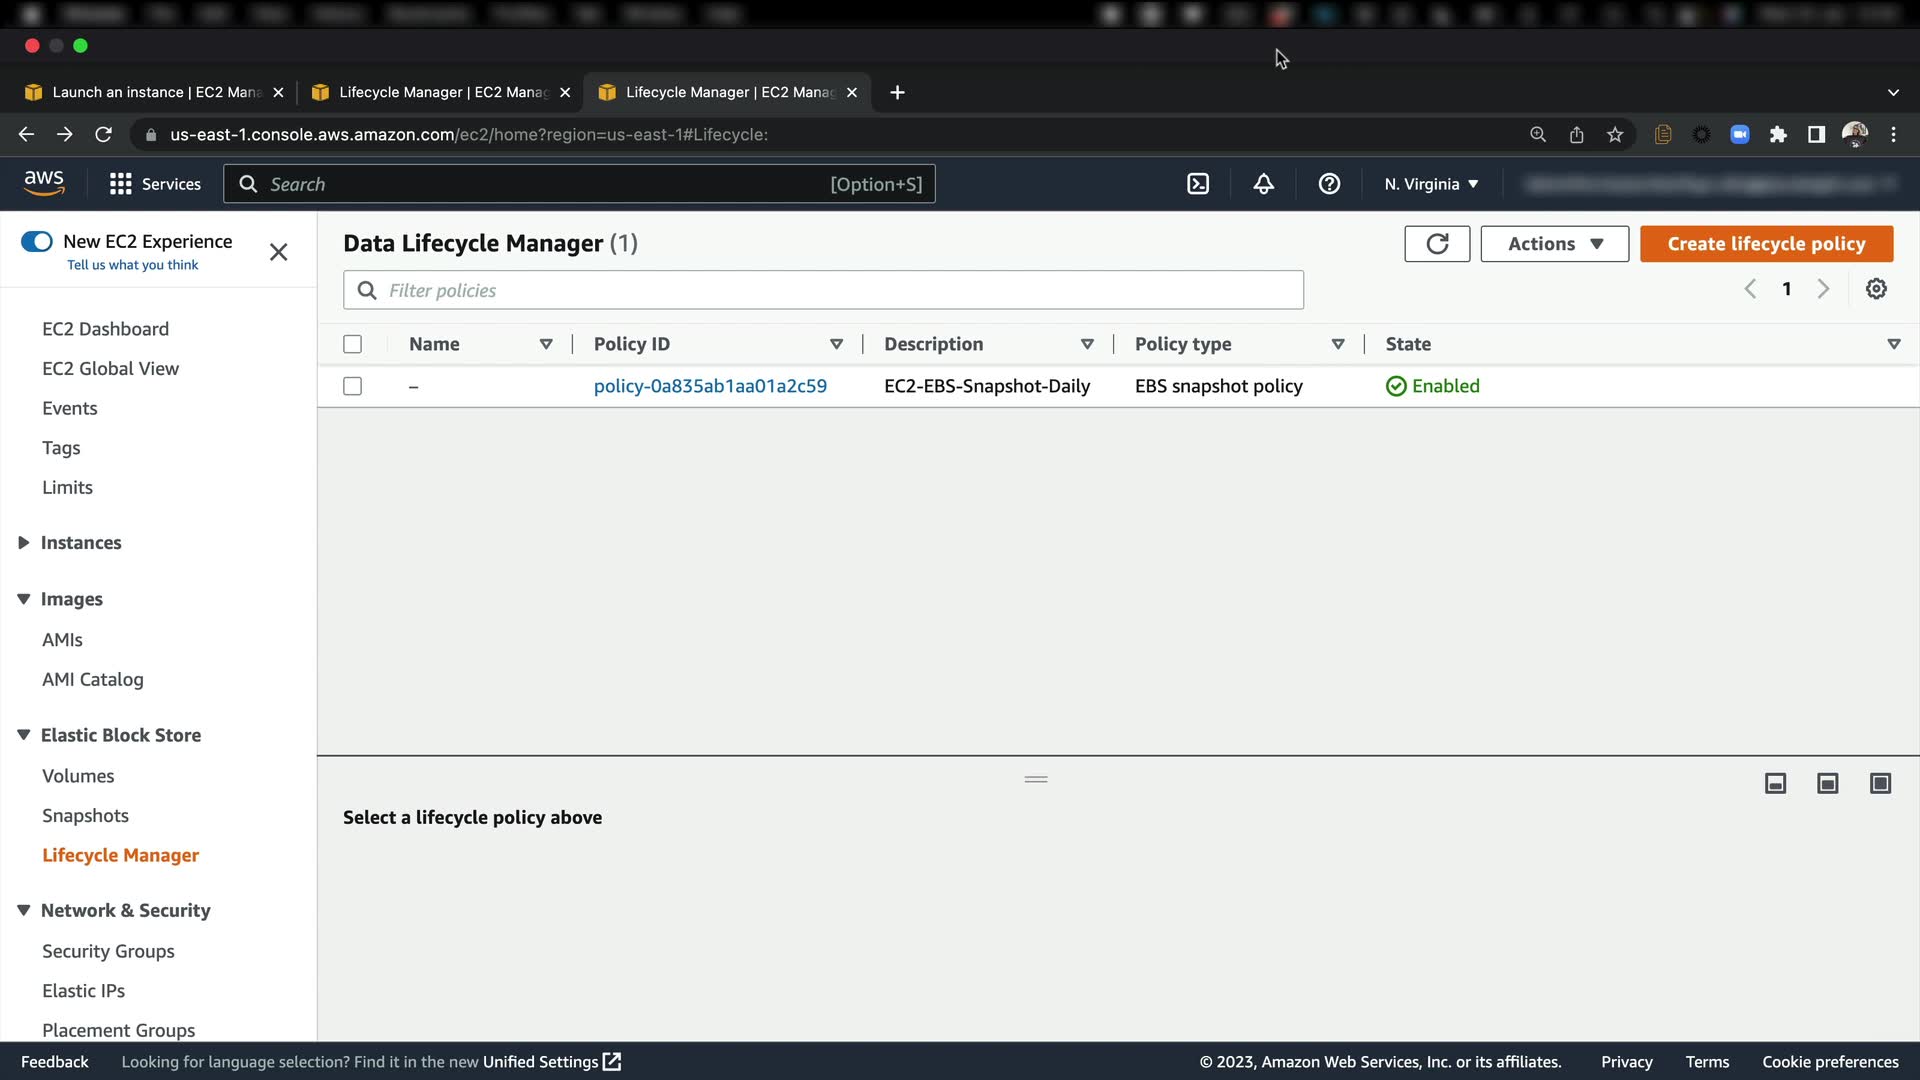Click the AWS logo home icon
Screen dimensions: 1920x1080
coord(44,182)
